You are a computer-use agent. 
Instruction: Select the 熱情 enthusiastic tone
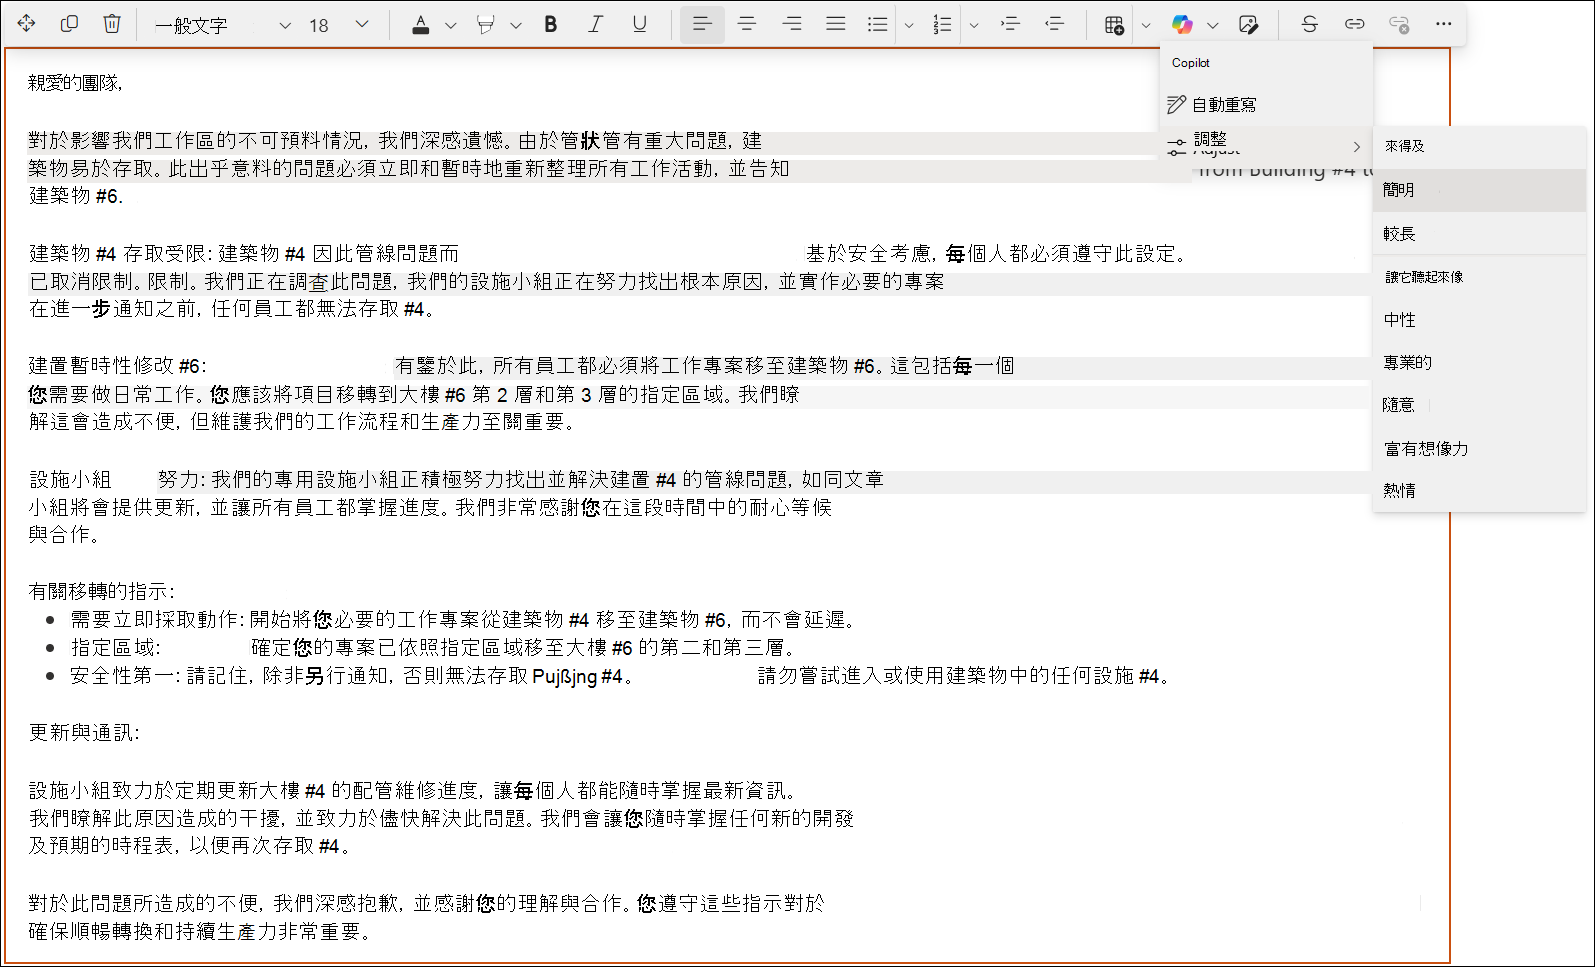[1479, 491]
